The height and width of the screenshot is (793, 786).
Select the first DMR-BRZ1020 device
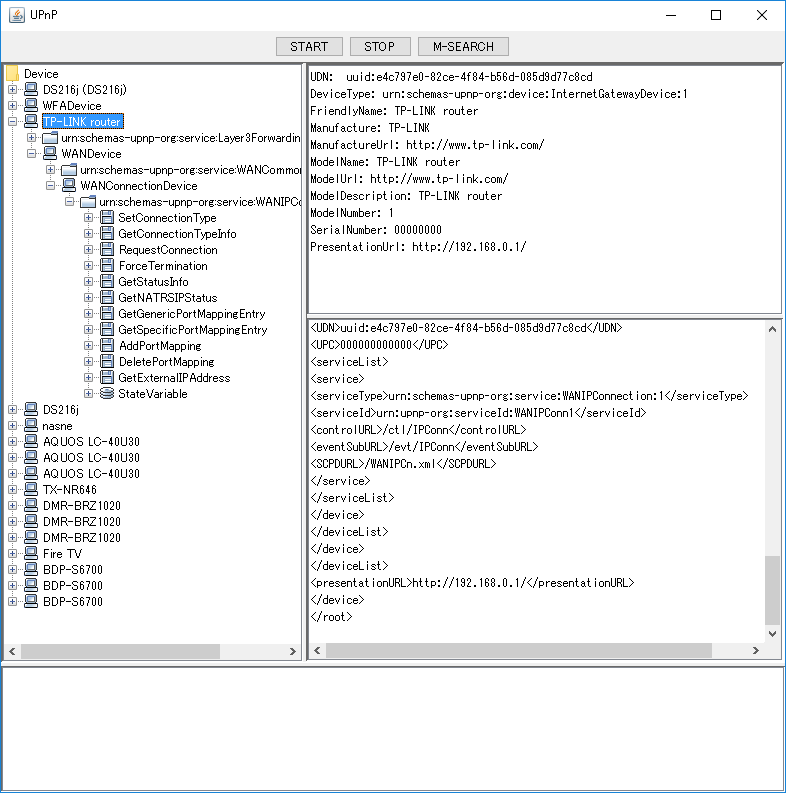[82, 506]
